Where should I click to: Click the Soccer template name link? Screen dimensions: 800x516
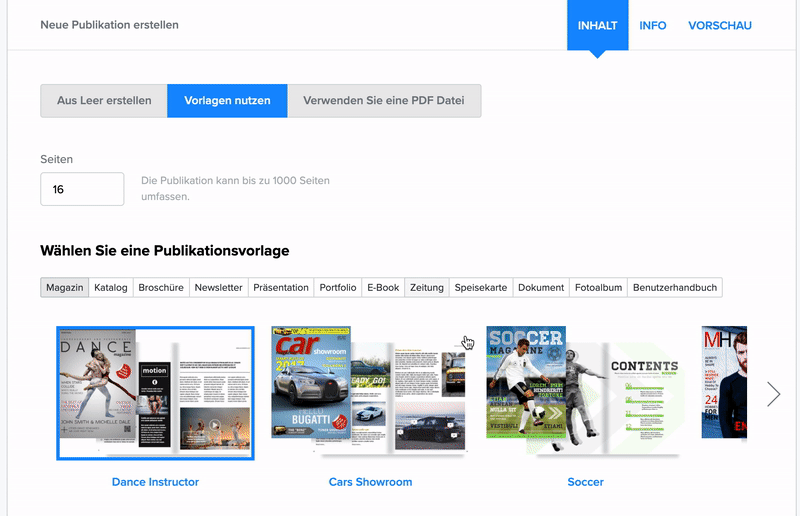(585, 482)
